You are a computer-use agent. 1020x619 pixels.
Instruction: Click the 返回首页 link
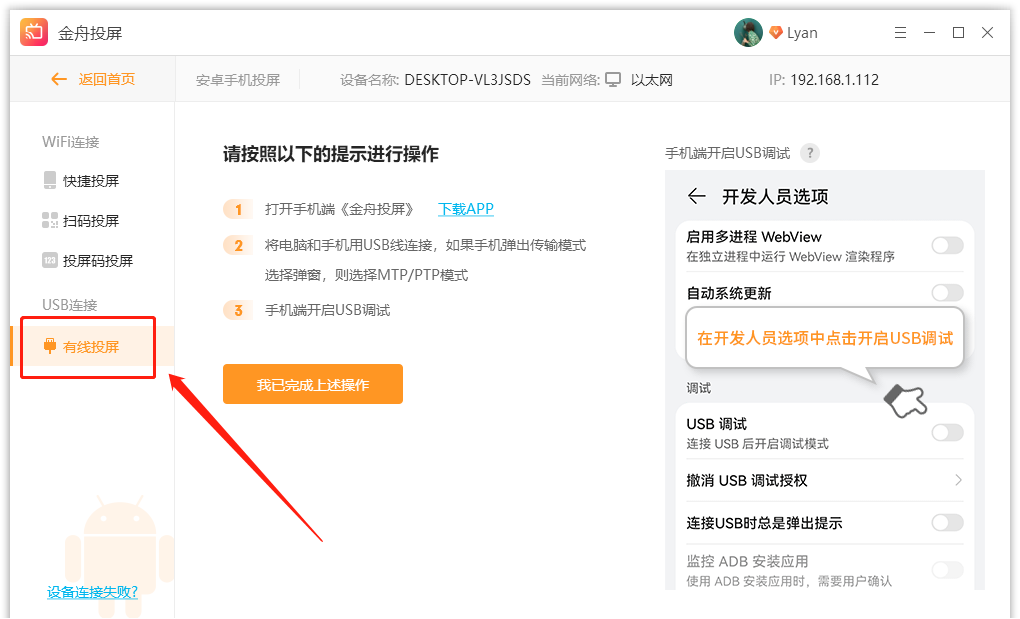point(107,79)
